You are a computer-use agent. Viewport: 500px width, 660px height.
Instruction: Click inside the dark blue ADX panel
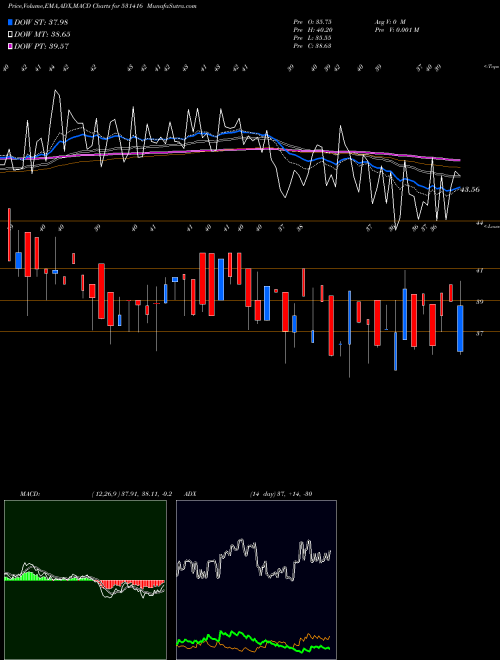(x=256, y=580)
